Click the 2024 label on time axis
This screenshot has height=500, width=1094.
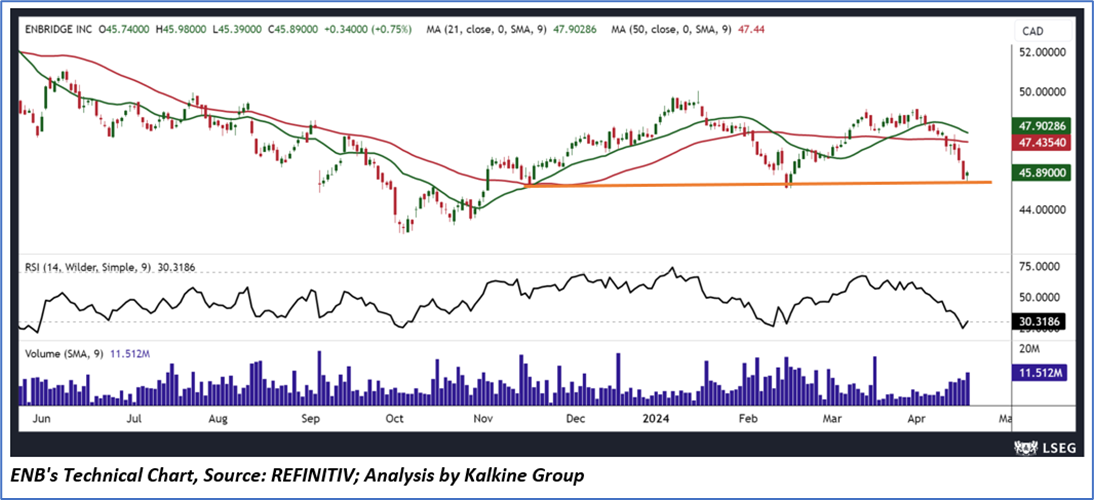(x=656, y=419)
